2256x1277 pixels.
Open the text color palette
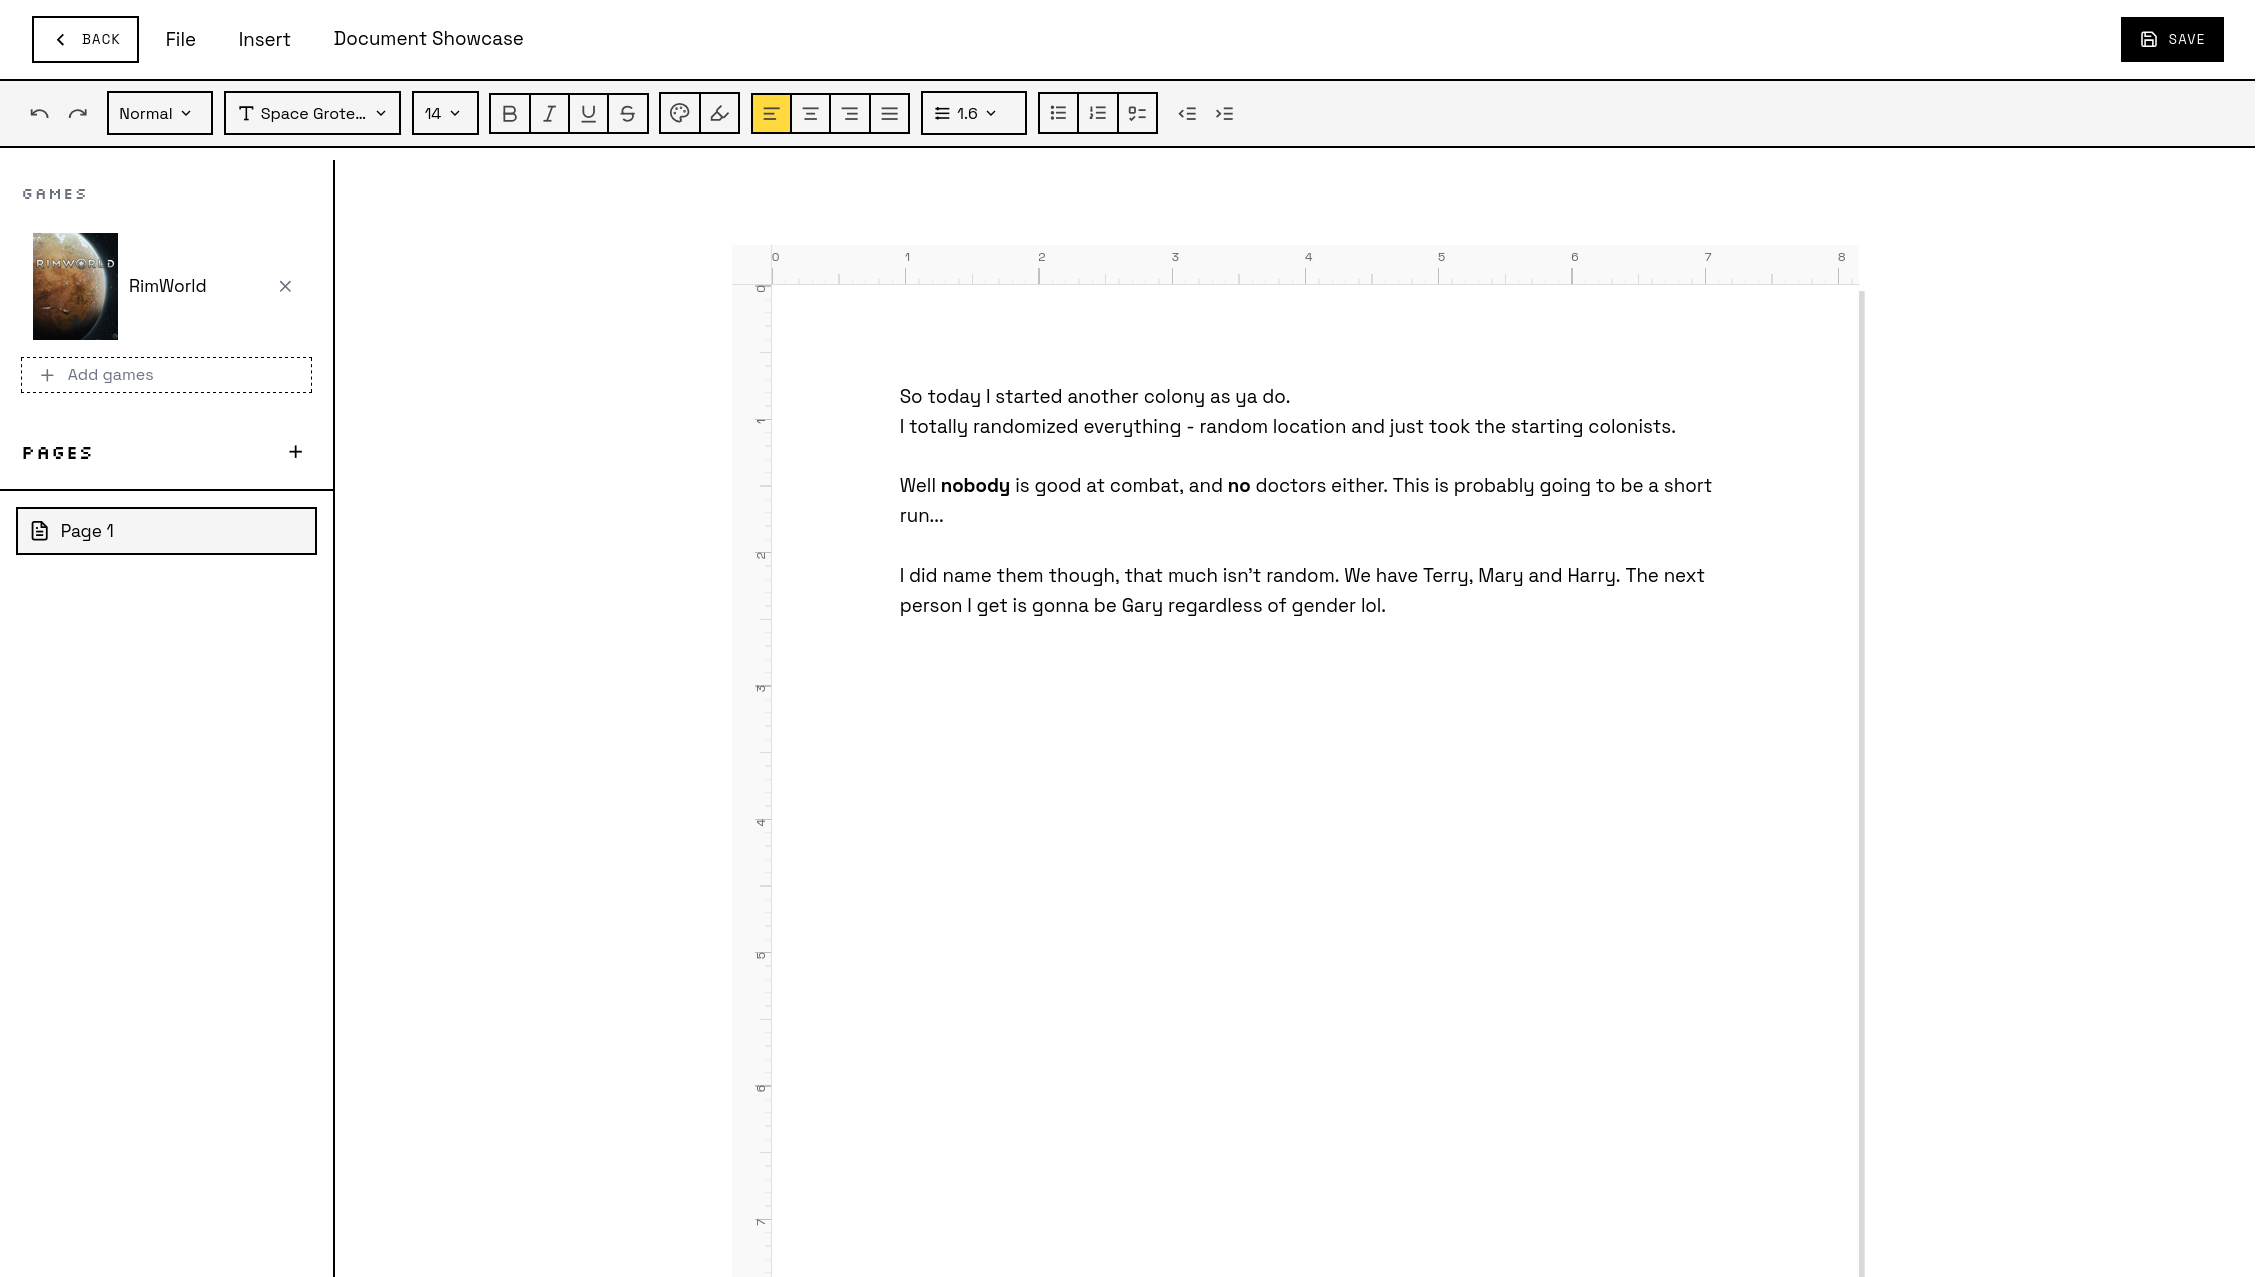pyautogui.click(x=679, y=113)
